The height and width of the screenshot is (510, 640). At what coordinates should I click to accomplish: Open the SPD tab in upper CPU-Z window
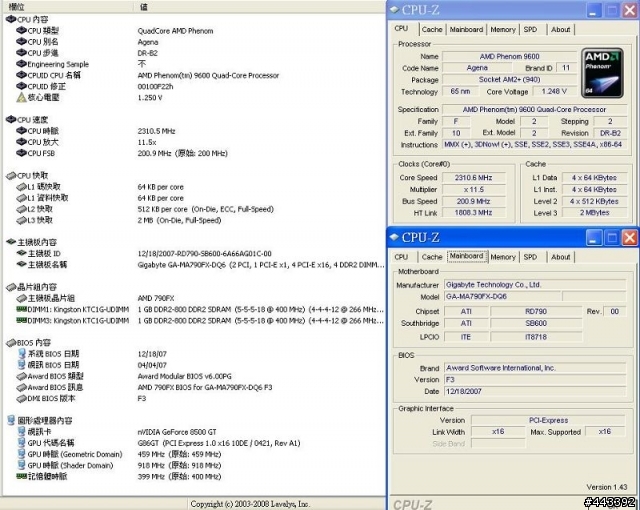[x=530, y=29]
